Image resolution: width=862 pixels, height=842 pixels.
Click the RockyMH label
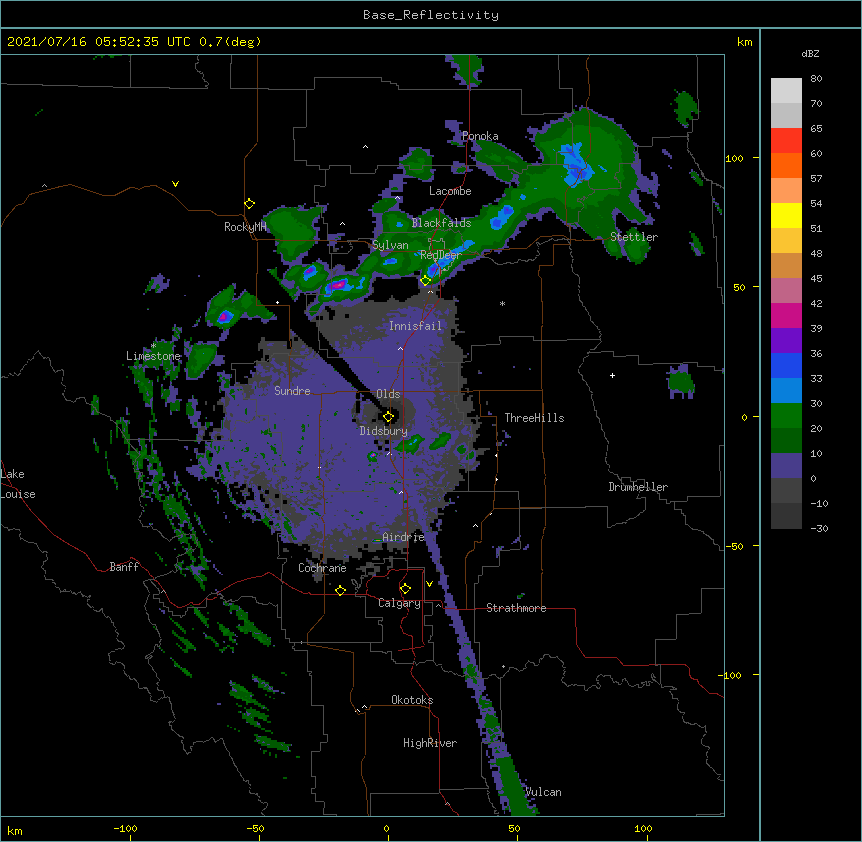[x=245, y=227]
